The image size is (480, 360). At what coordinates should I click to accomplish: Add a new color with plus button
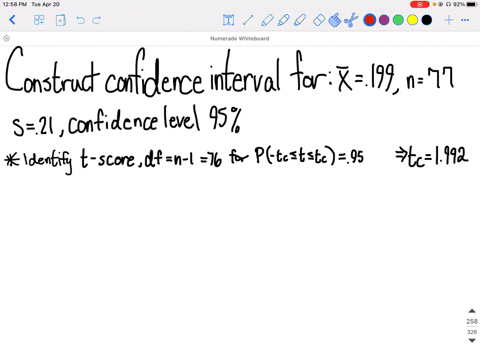coord(449,20)
